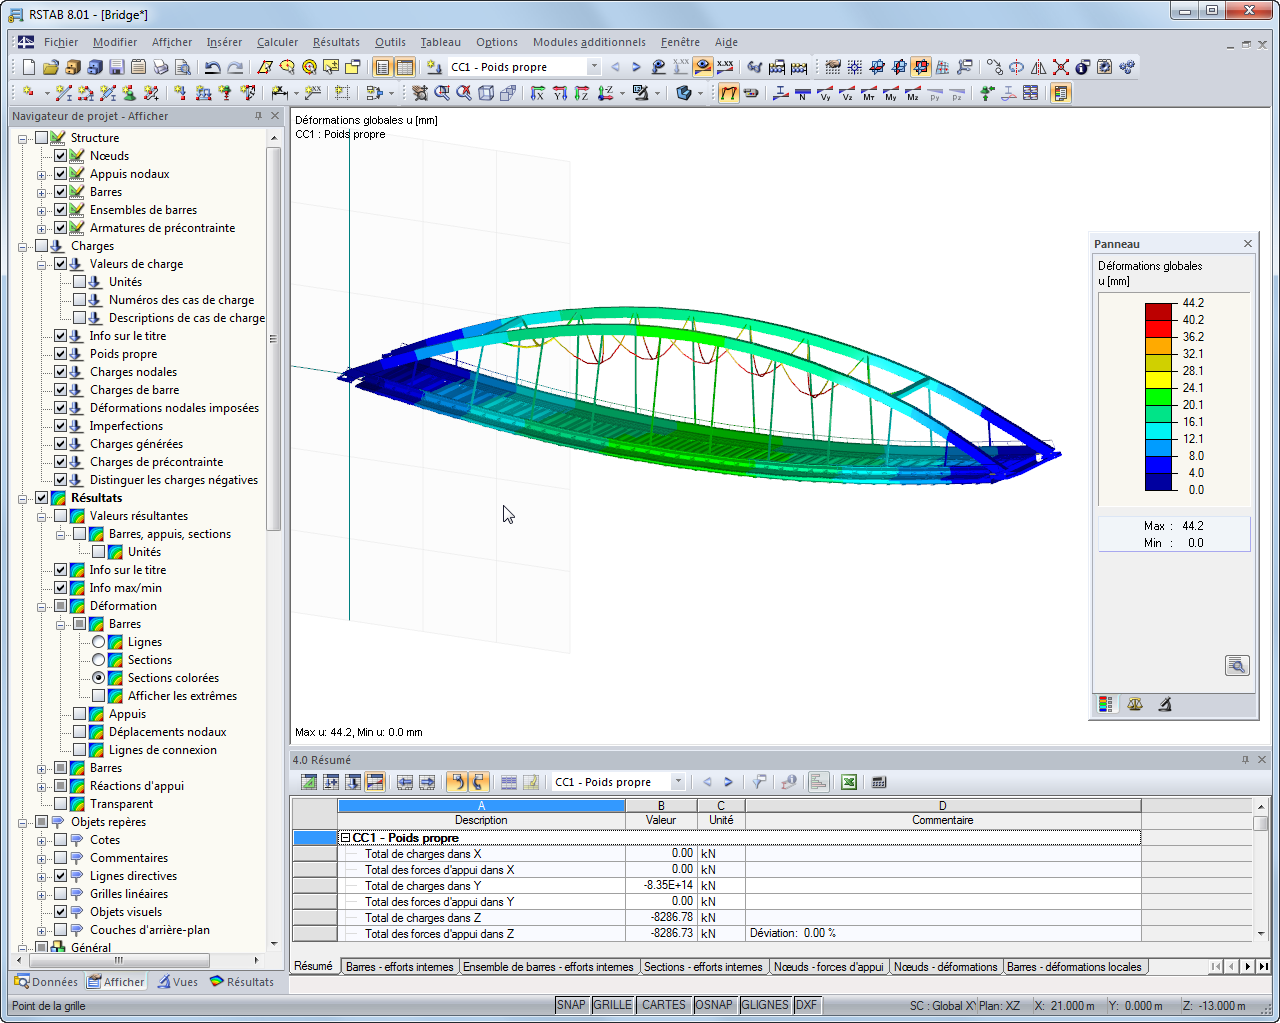This screenshot has height=1023, width=1280.
Task: Enable the Unités checkbox under Valeurs de charge
Action: pyautogui.click(x=80, y=282)
